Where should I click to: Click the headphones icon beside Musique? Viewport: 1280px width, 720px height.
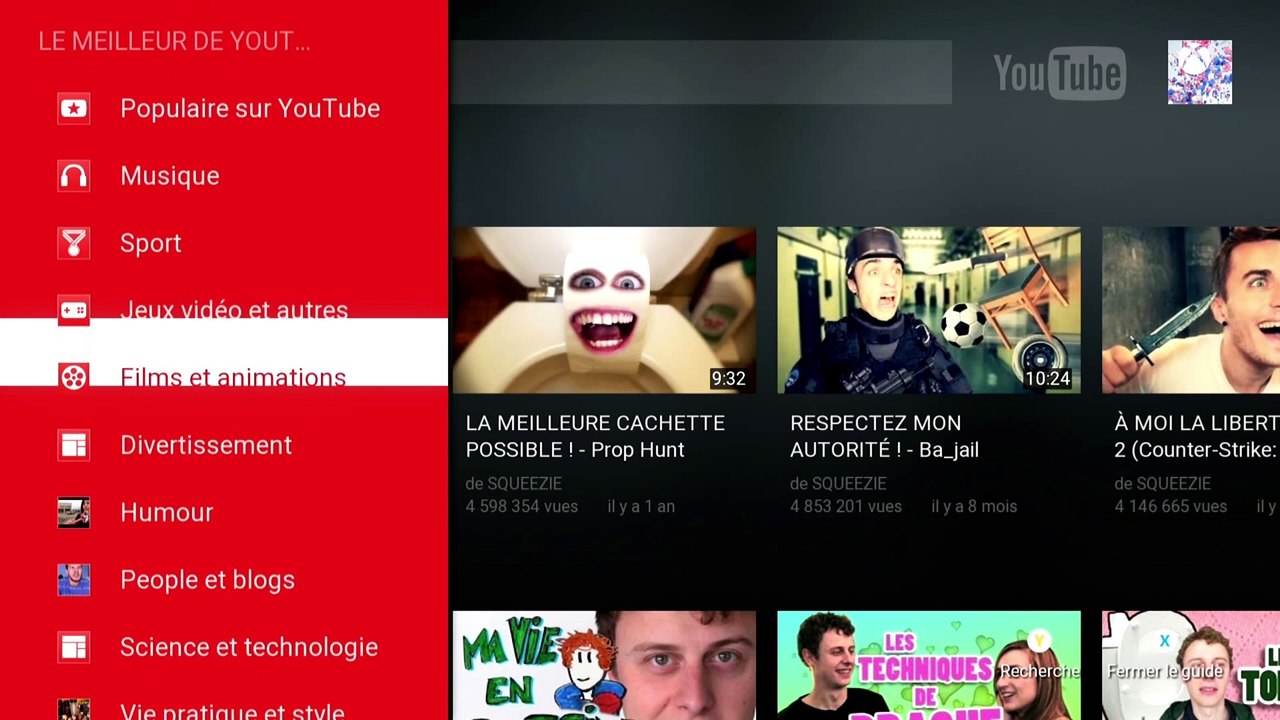point(74,176)
